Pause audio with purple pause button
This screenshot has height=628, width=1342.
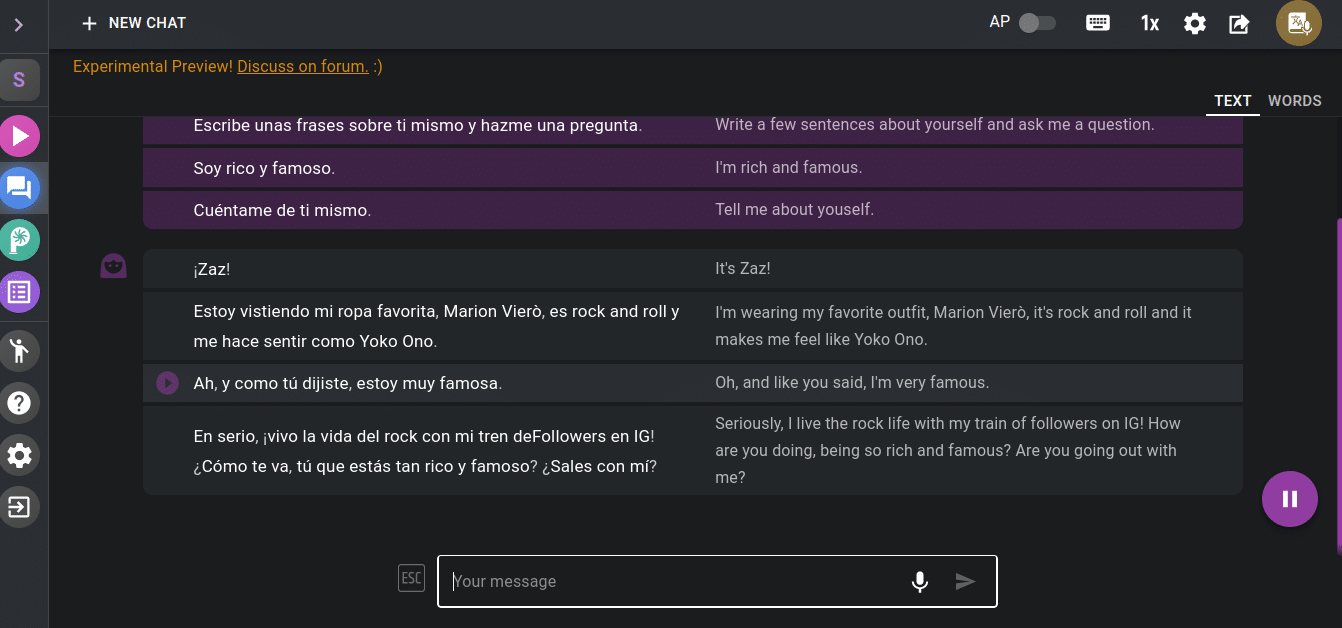tap(1289, 499)
